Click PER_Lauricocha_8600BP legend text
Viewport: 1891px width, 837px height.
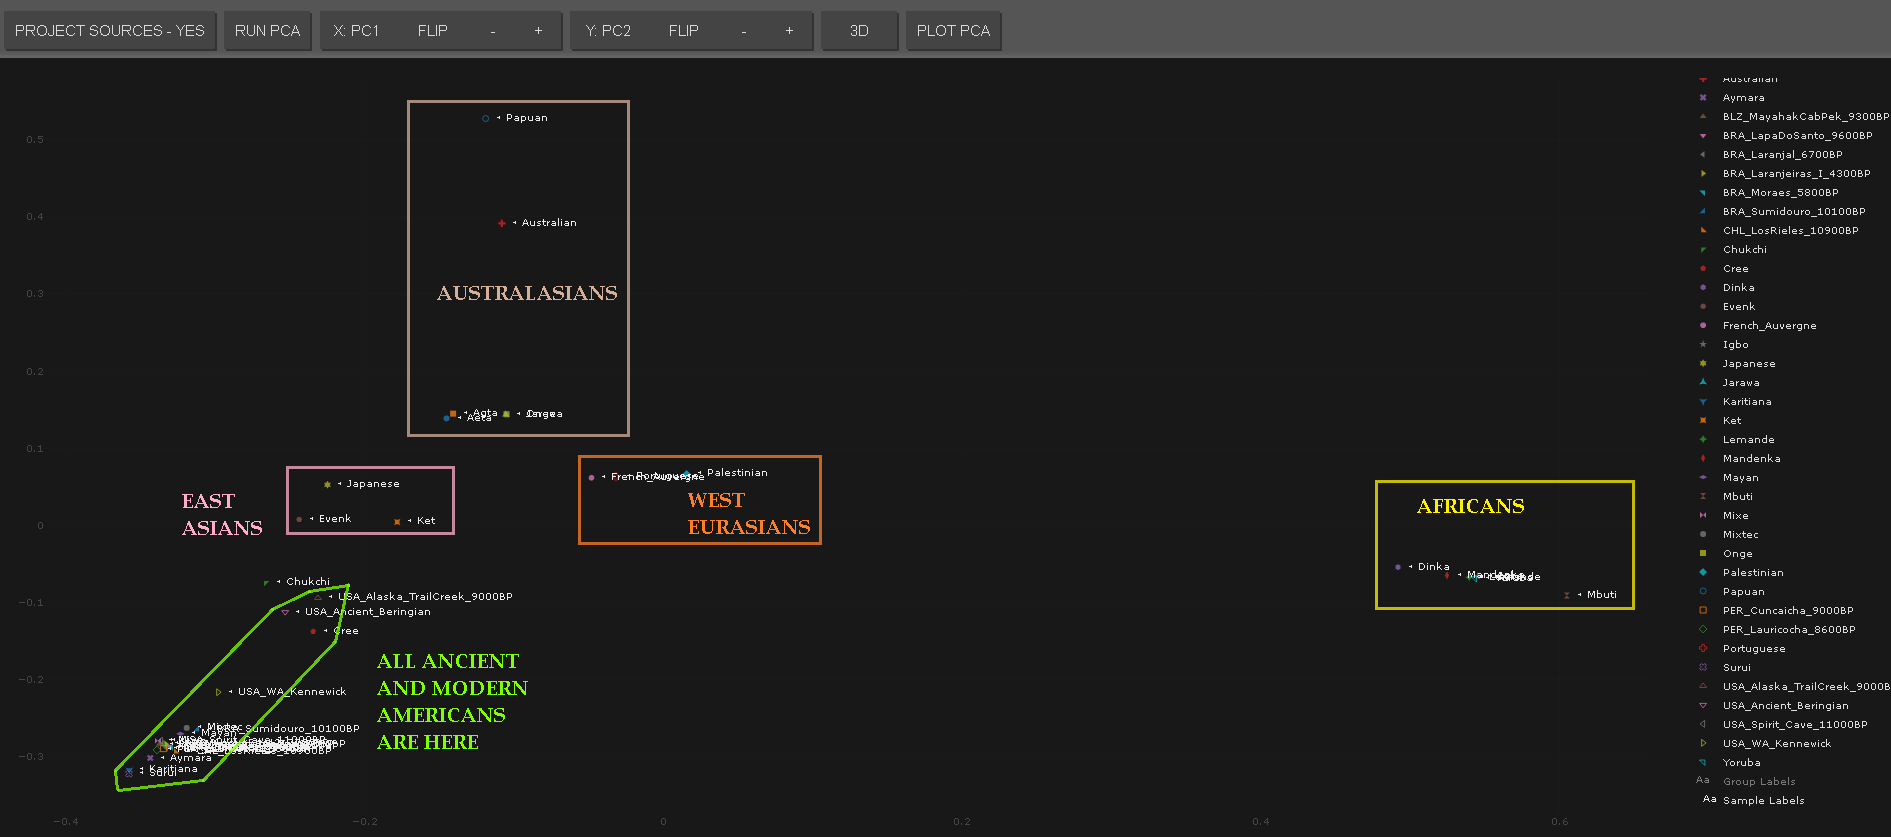[x=1789, y=630]
